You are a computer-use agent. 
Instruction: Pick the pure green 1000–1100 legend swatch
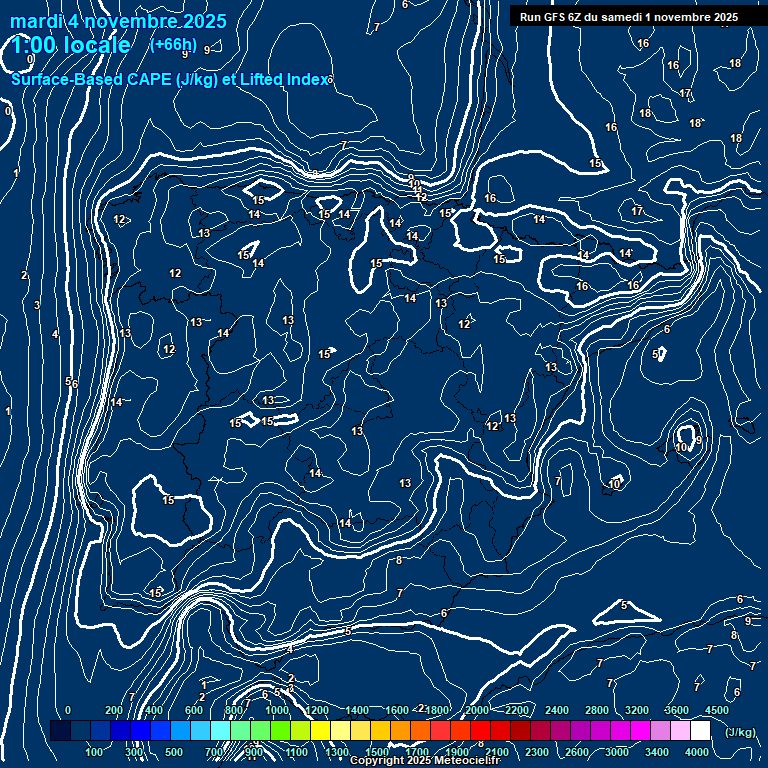[x=280, y=730]
